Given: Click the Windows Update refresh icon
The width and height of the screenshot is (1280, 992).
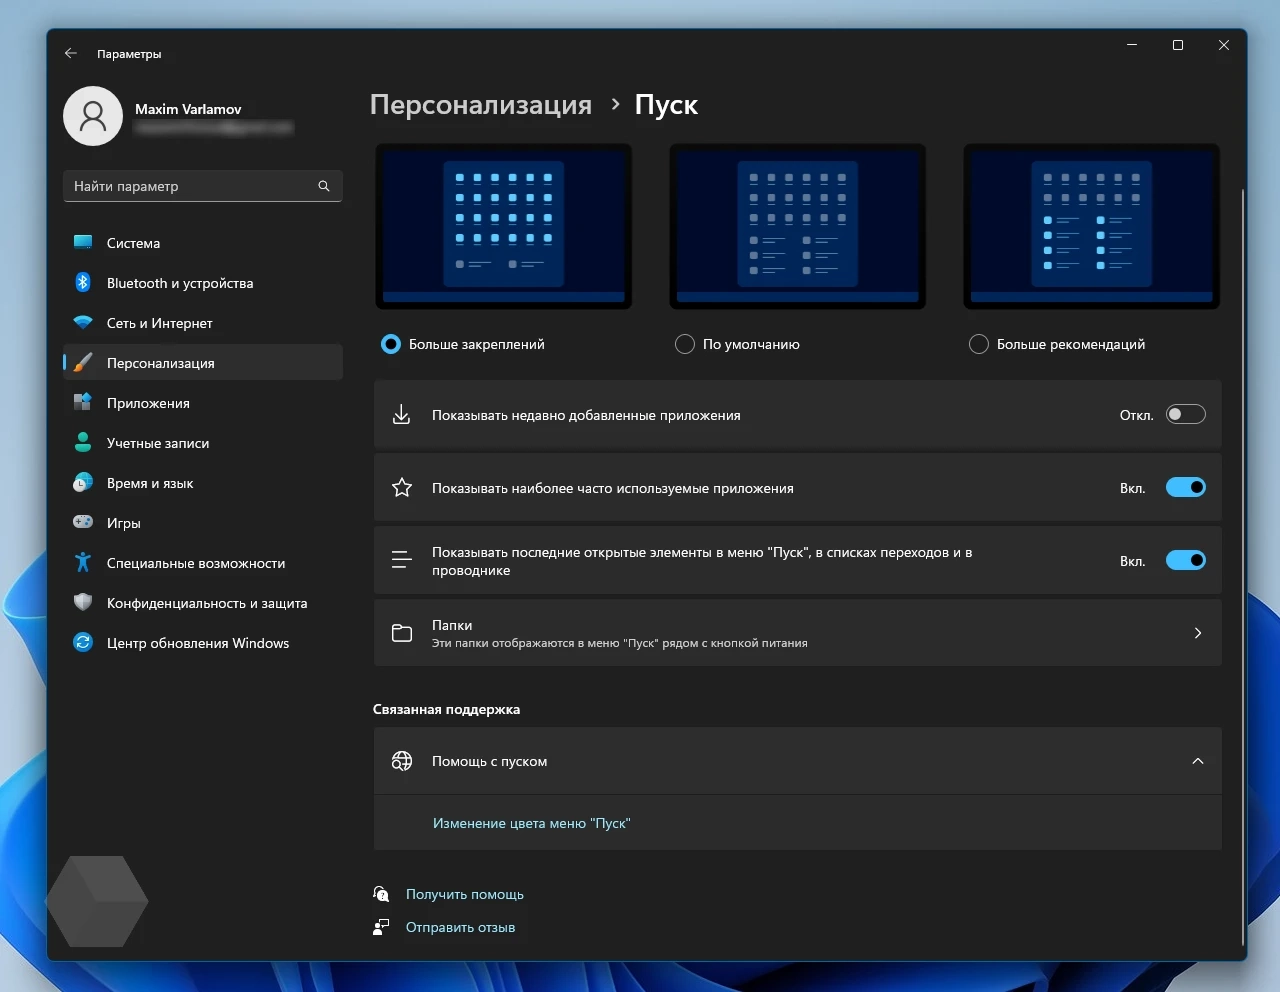Looking at the screenshot, I should tap(83, 643).
